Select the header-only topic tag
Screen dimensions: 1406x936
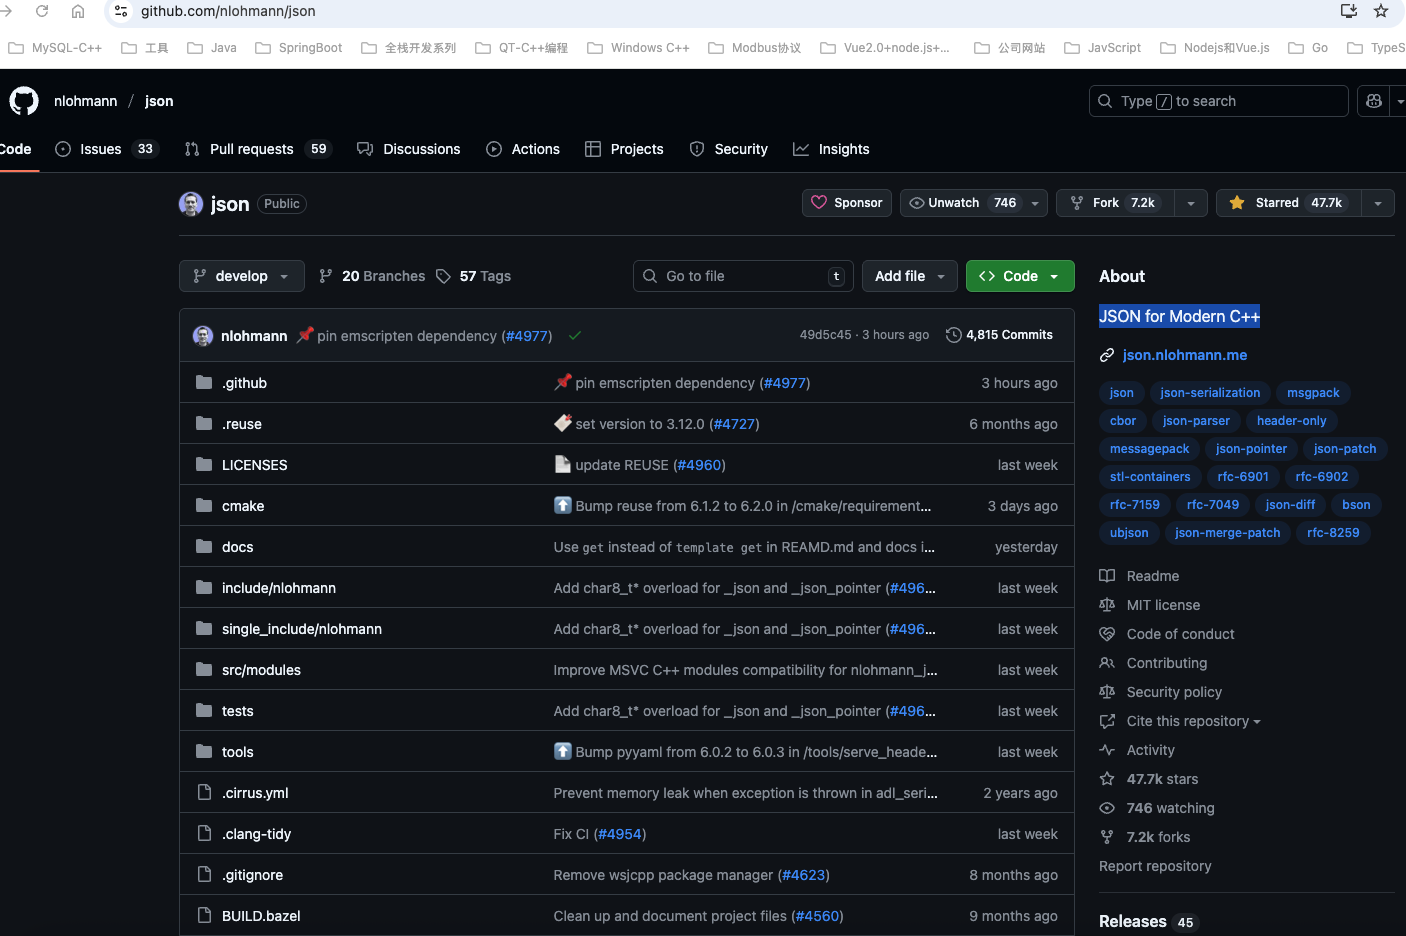pos(1291,421)
